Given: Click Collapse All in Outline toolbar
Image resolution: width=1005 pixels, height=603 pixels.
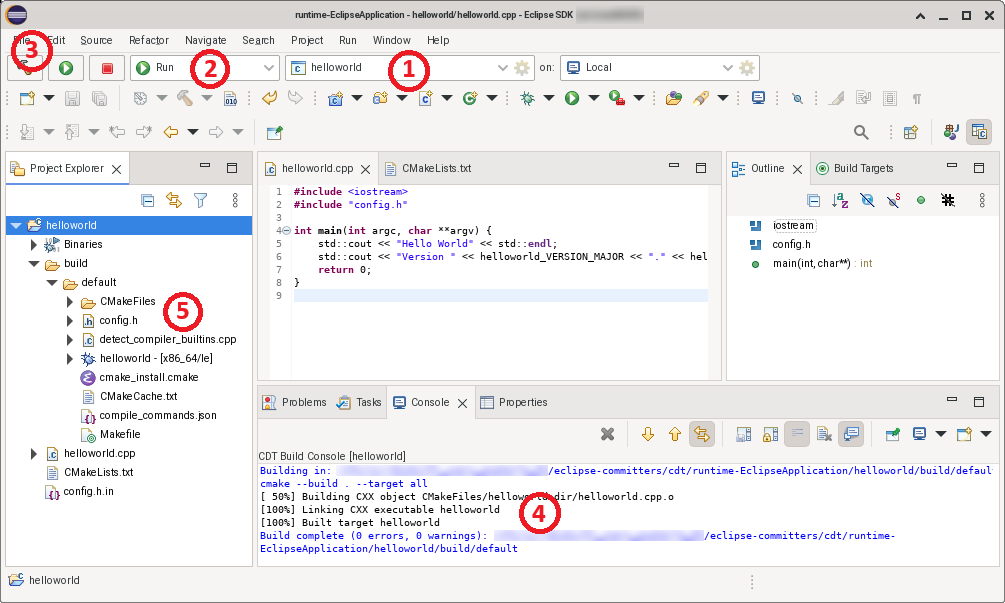Looking at the screenshot, I should click(x=814, y=201).
